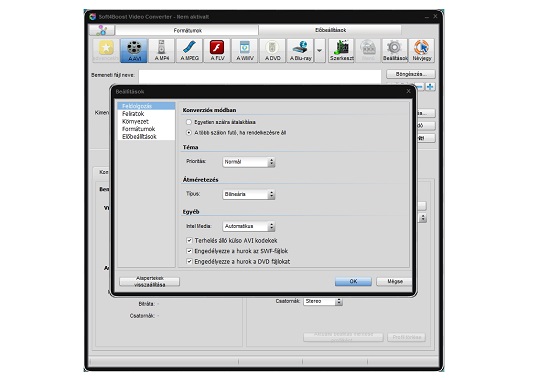Pick the A DVD format icon
This screenshot has width=550, height=380.
pyautogui.click(x=273, y=51)
